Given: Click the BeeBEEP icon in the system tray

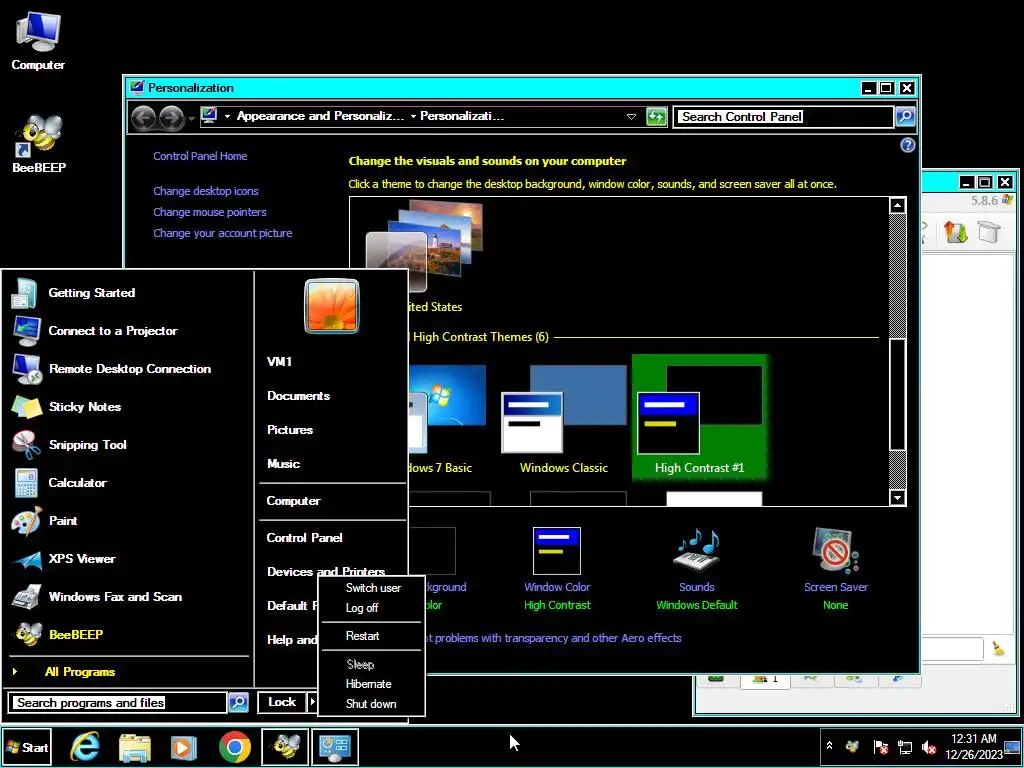Looking at the screenshot, I should click(x=852, y=746).
